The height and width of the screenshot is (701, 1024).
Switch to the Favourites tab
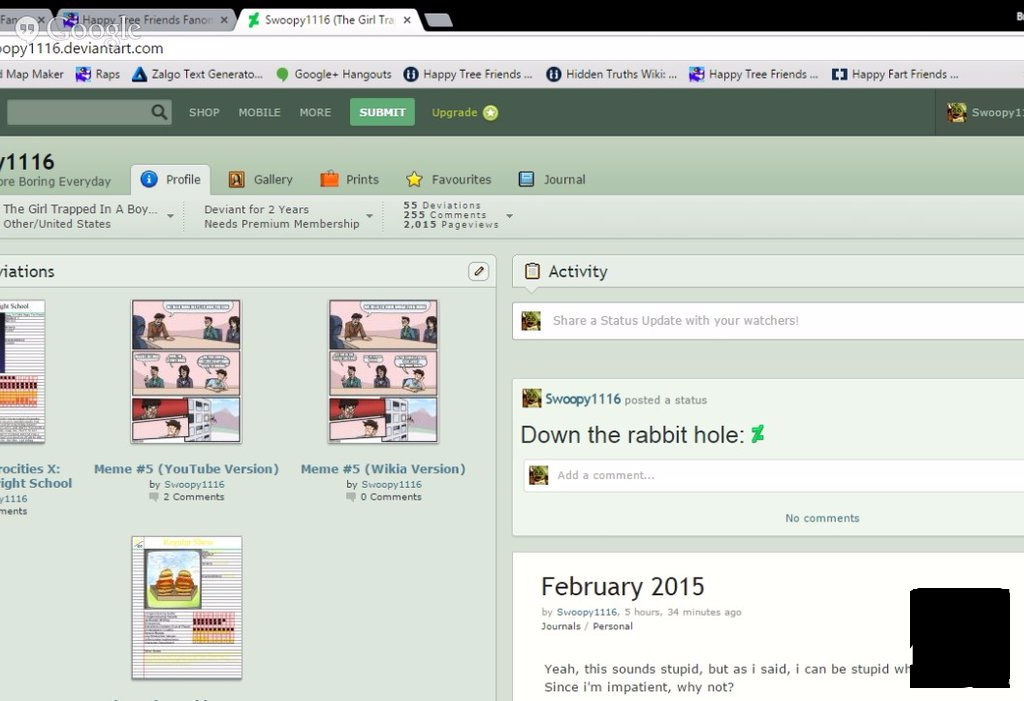(x=449, y=180)
